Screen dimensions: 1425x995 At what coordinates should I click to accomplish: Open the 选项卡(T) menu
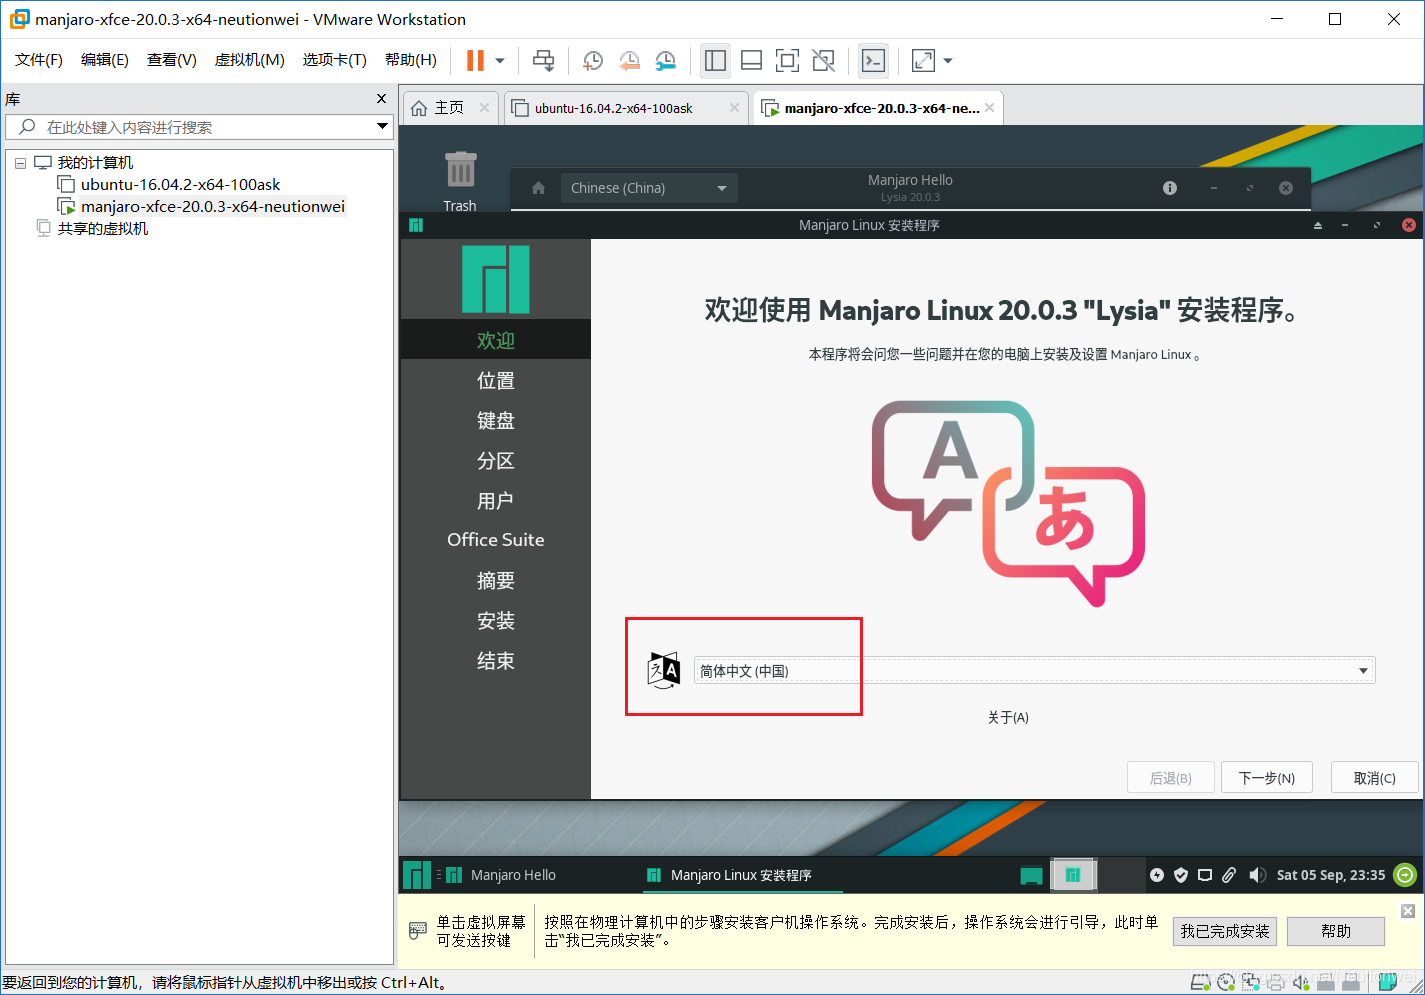tap(335, 60)
